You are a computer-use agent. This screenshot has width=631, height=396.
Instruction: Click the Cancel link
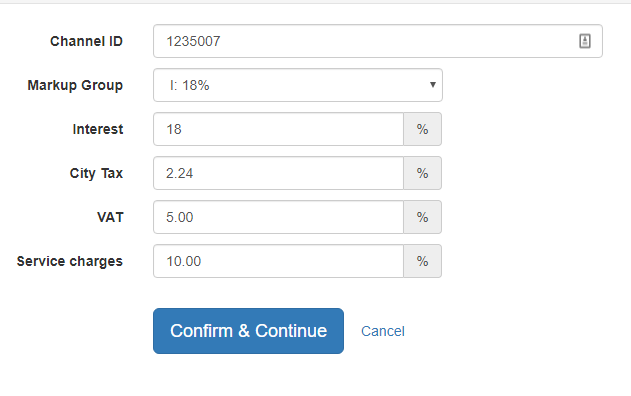pos(383,331)
